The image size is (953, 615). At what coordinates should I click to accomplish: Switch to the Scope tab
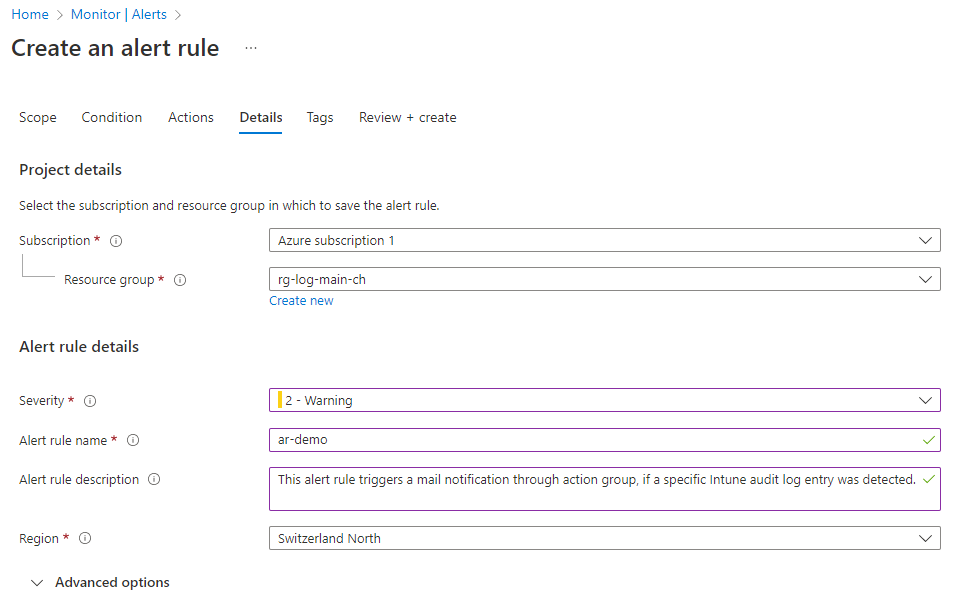tap(37, 117)
